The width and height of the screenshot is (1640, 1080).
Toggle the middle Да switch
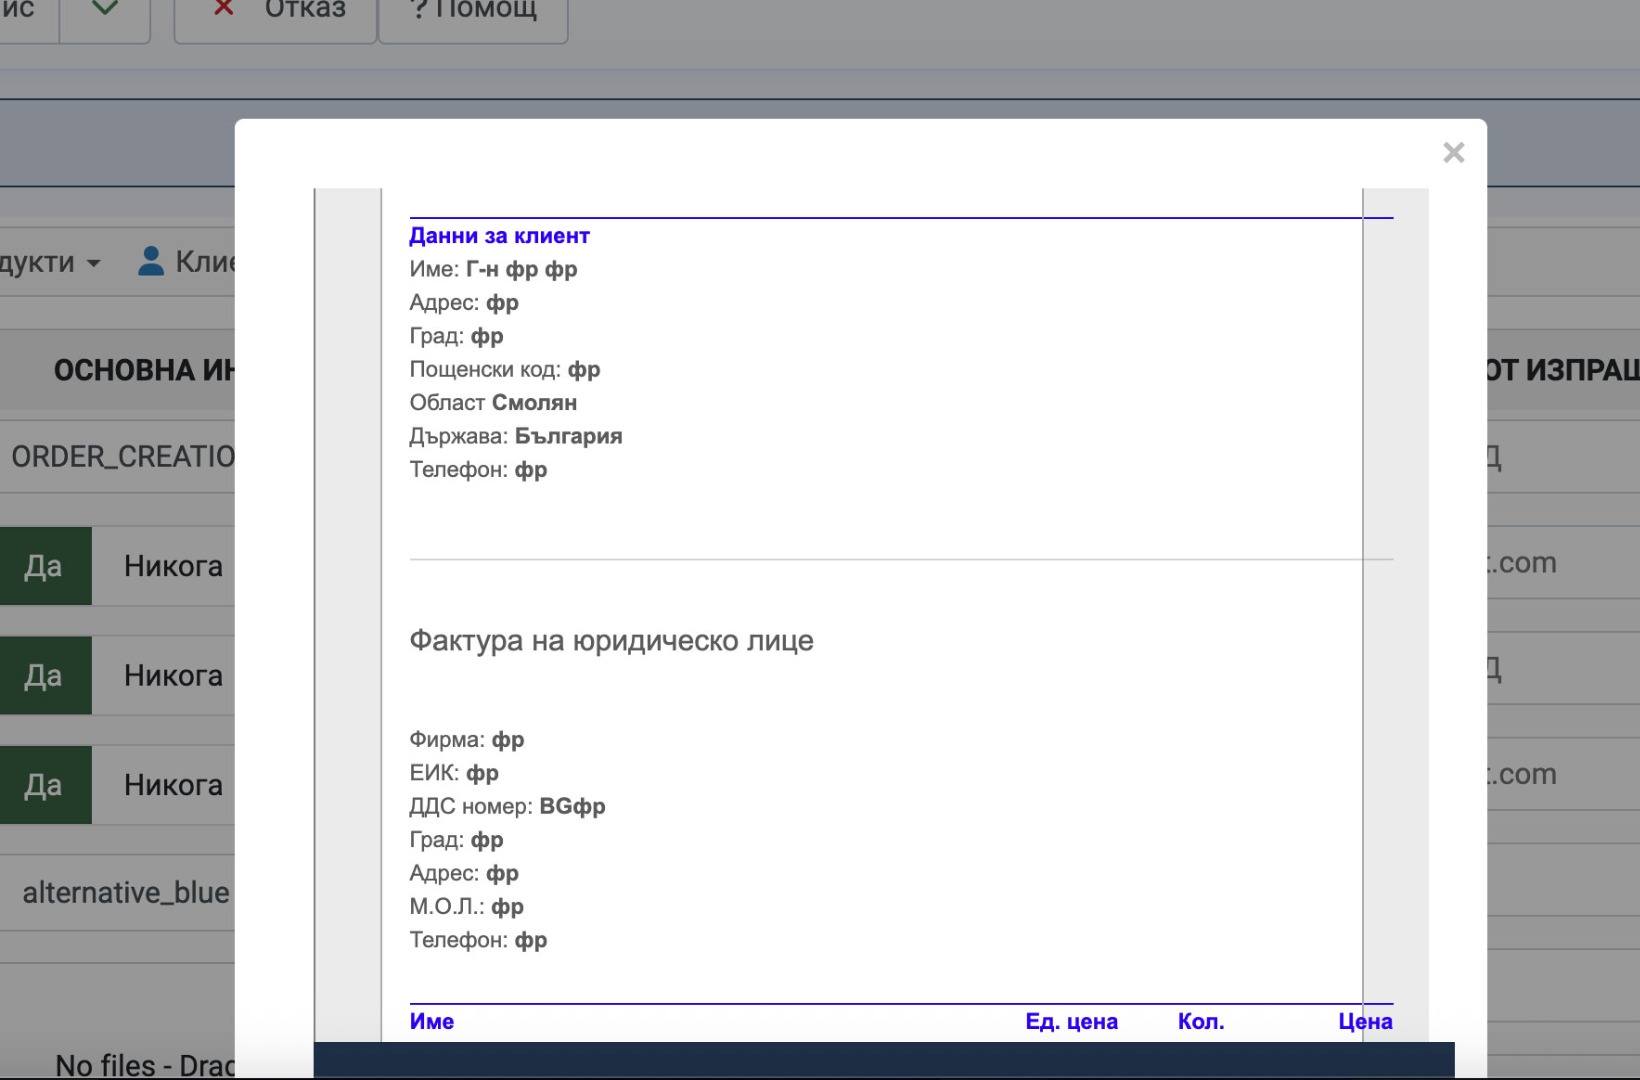[46, 675]
